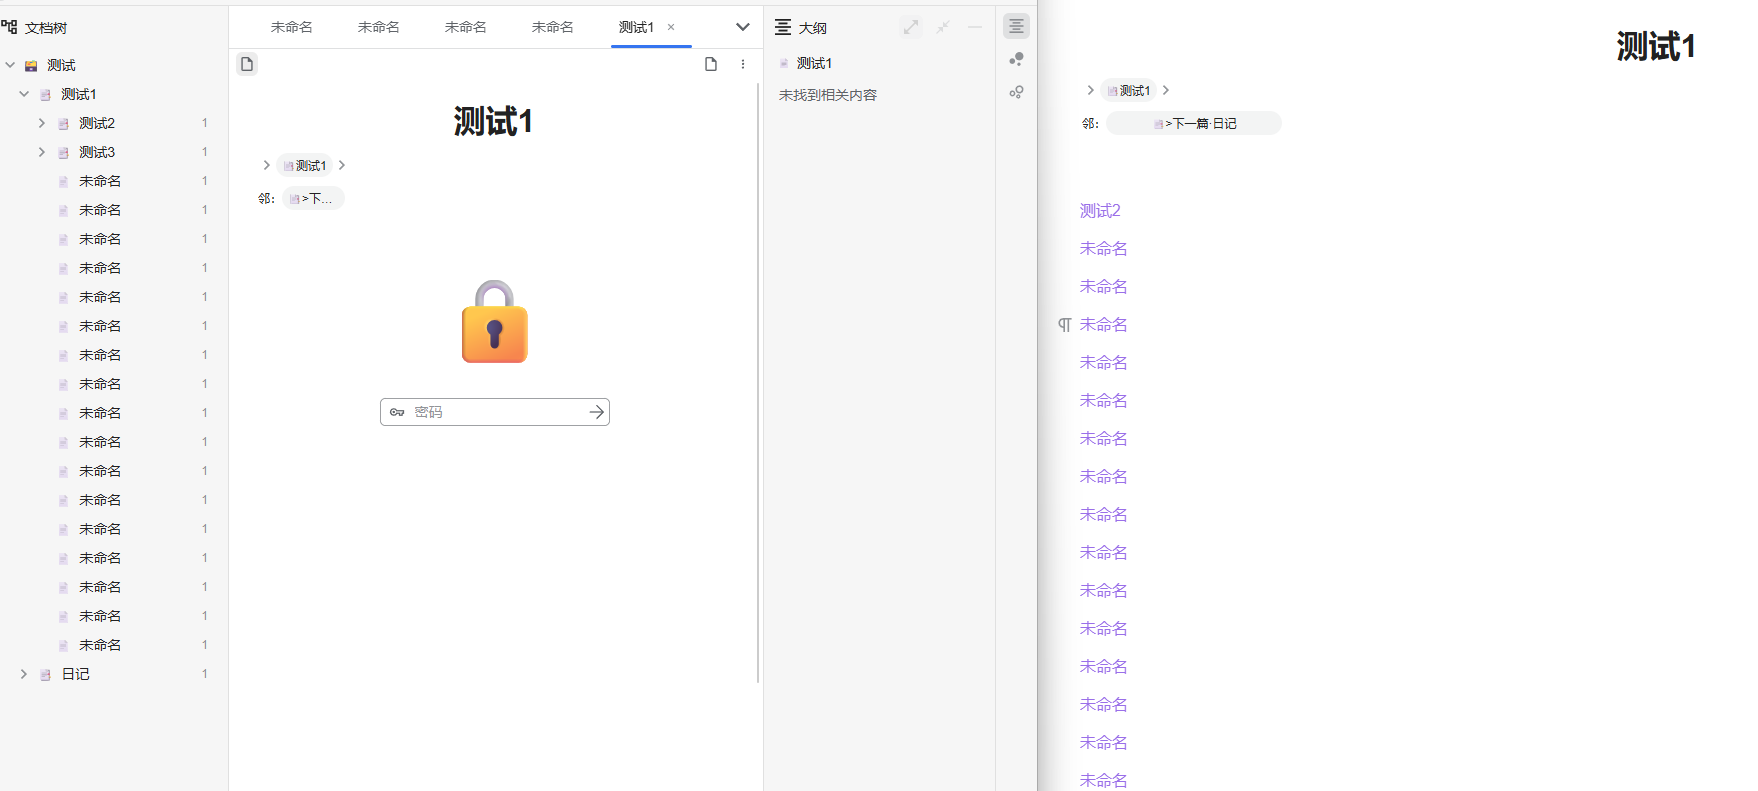The height and width of the screenshot is (791, 1758).
Task: Submit the password with the arrow button
Action: [597, 412]
